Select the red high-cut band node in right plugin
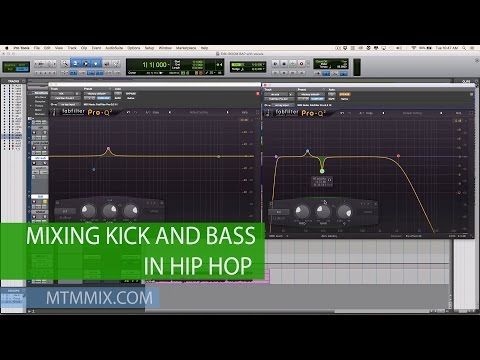The image size is (480, 360). (398, 156)
